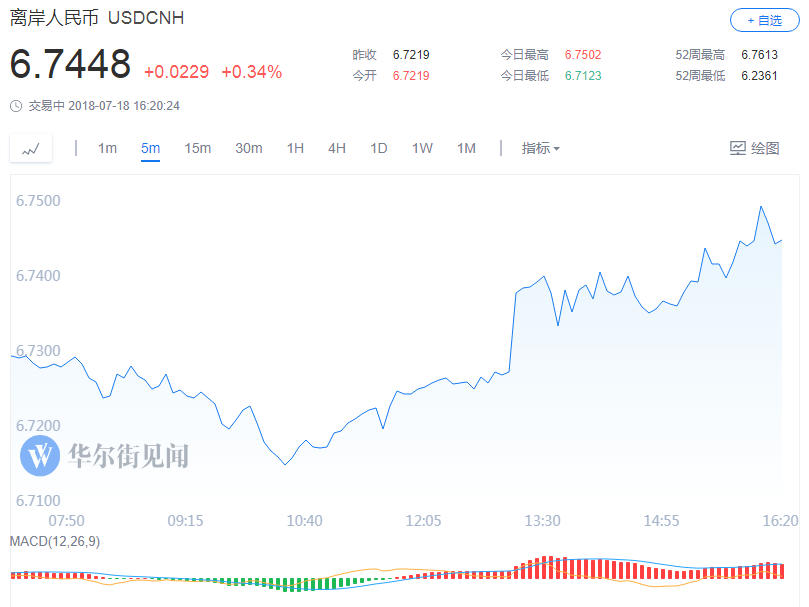Screen dimensions: 809x607
Task: Click the clock icon beside trading time
Action: click(15, 105)
